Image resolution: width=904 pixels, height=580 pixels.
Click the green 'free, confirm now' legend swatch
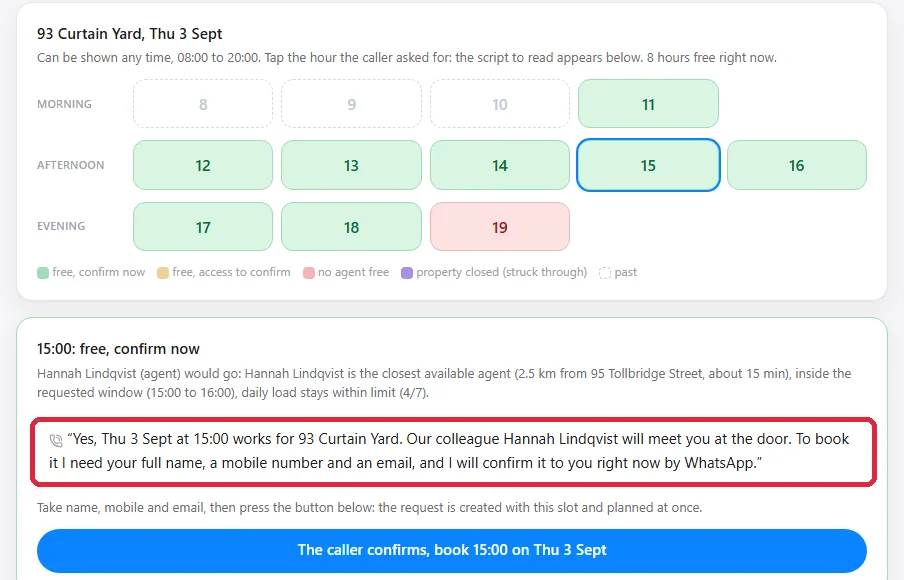43,273
